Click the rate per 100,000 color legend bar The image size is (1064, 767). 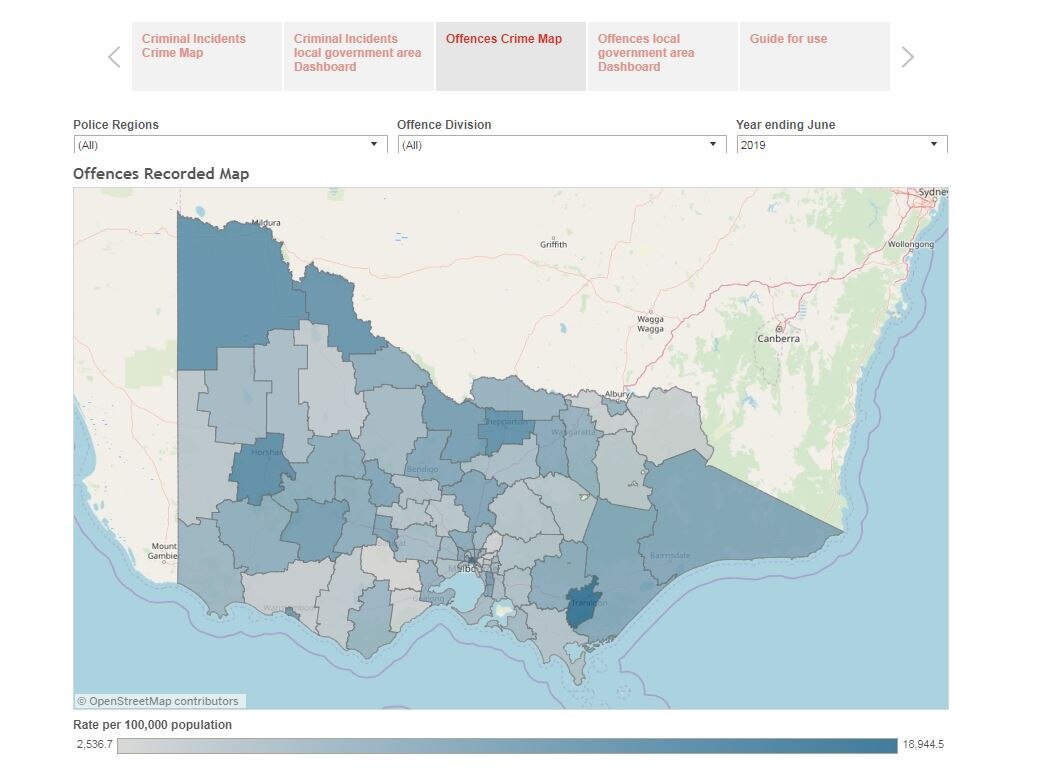pyautogui.click(x=507, y=745)
